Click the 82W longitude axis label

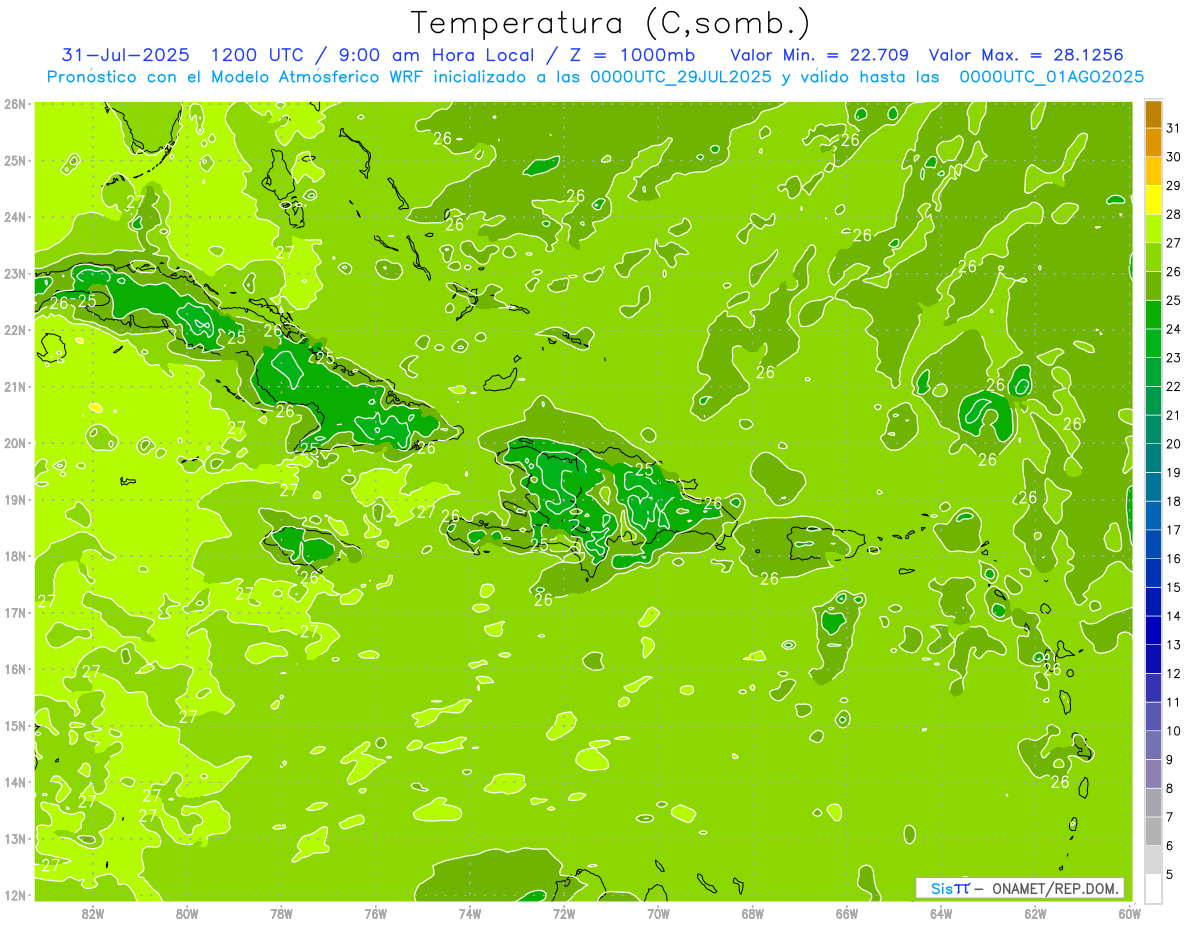coord(93,913)
